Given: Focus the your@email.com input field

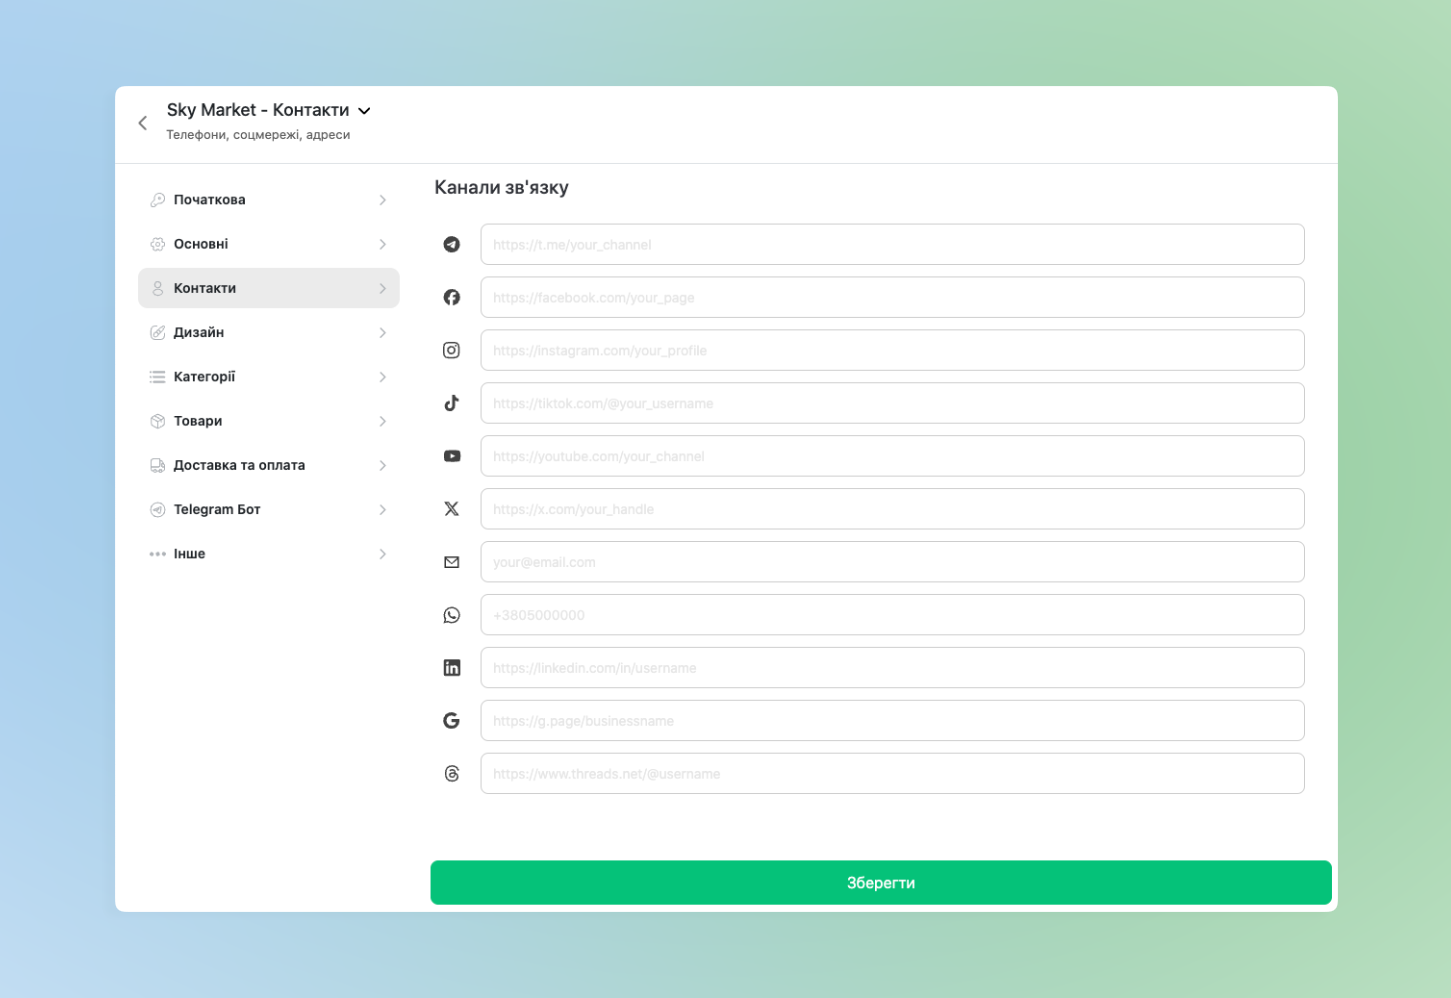Looking at the screenshot, I should pos(891,562).
